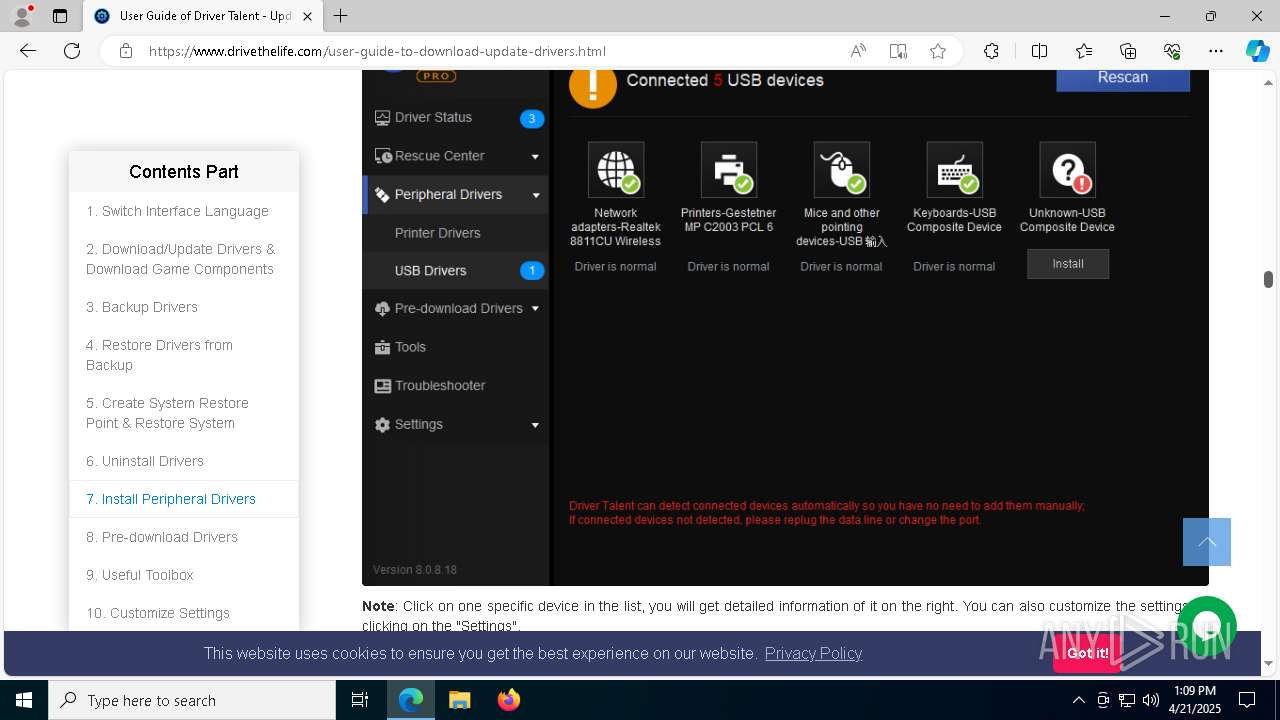Open the browser profile avatar

coord(21,16)
